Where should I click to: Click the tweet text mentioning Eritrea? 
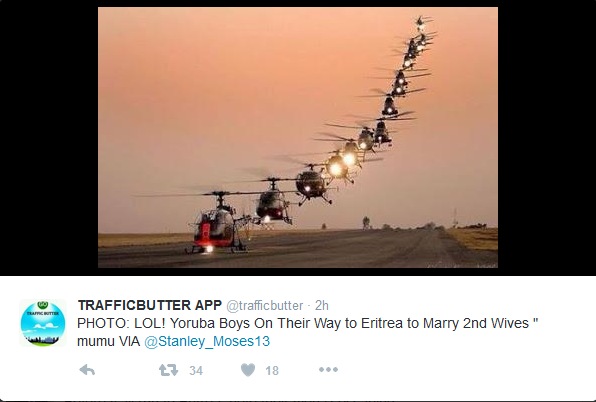(307, 332)
